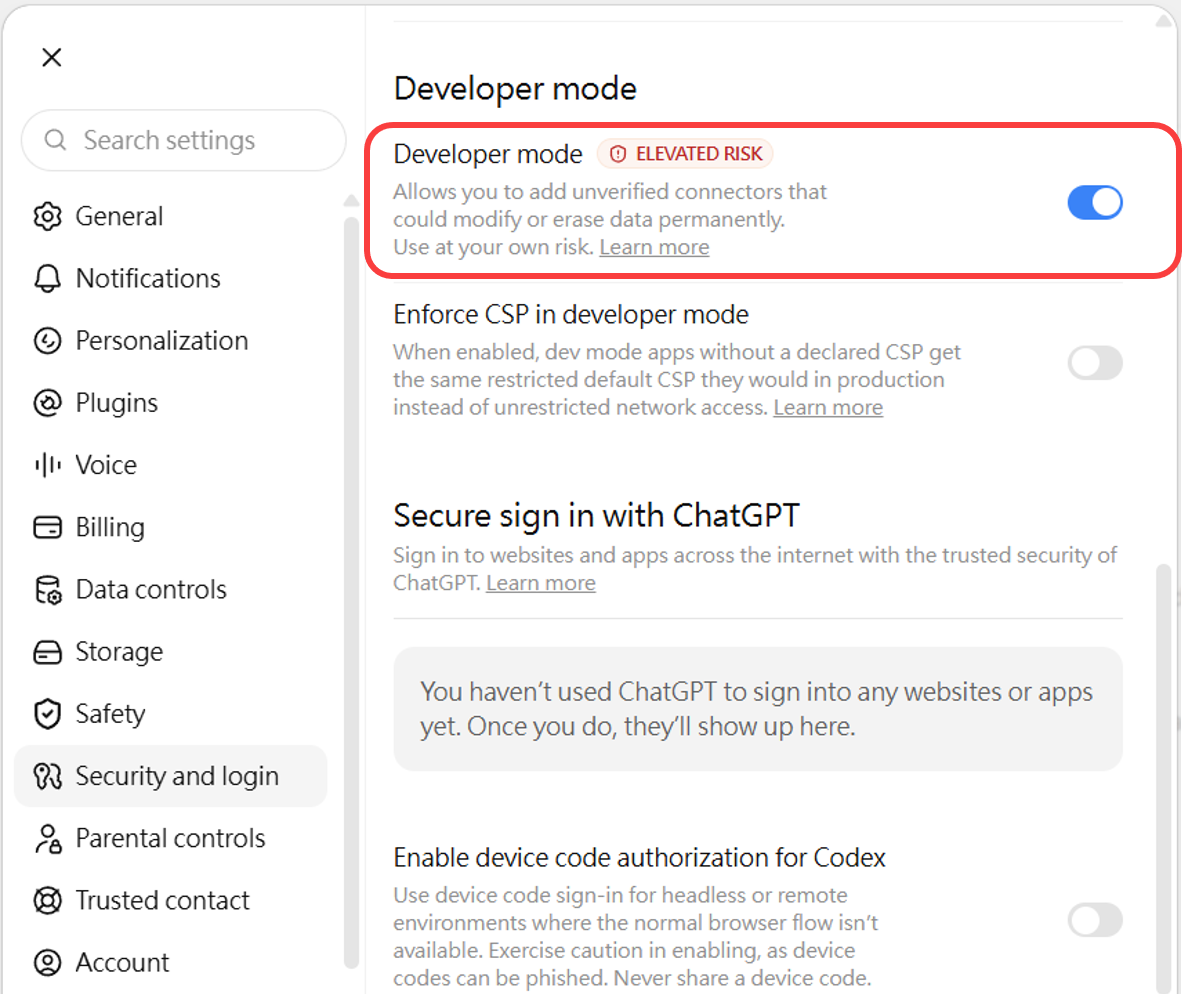Image resolution: width=1189 pixels, height=994 pixels.
Task: Go to Notifications settings
Action: pyautogui.click(x=148, y=279)
